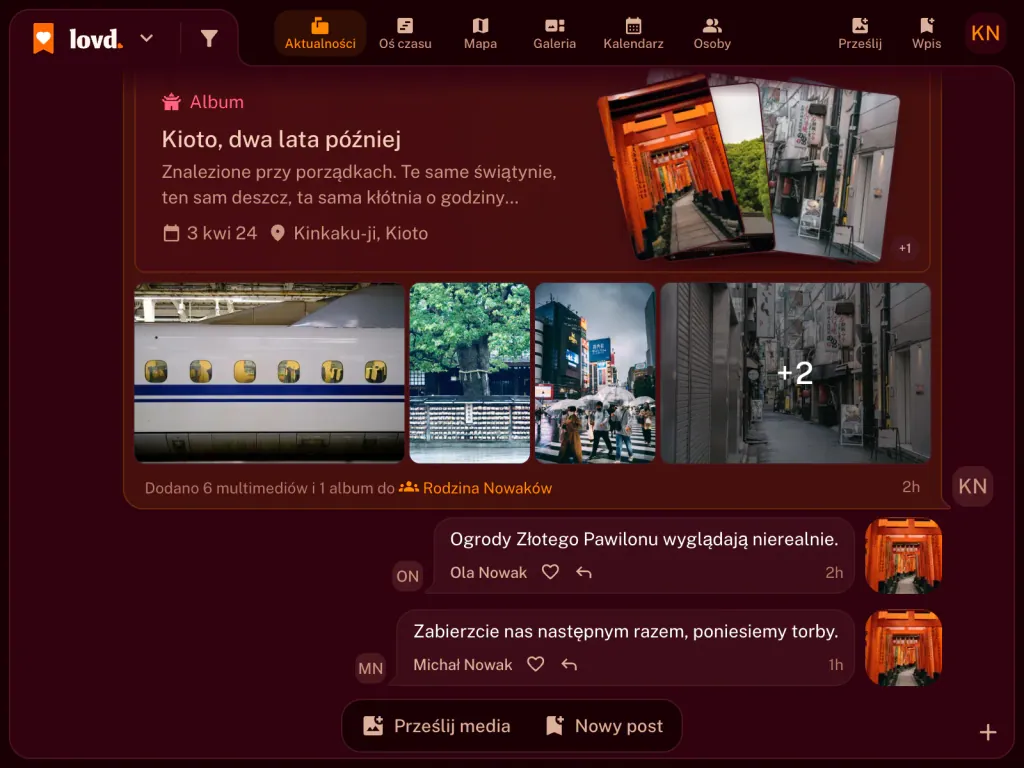
Task: Click the location Kinkaku-ji, Kioto
Action: click(350, 233)
